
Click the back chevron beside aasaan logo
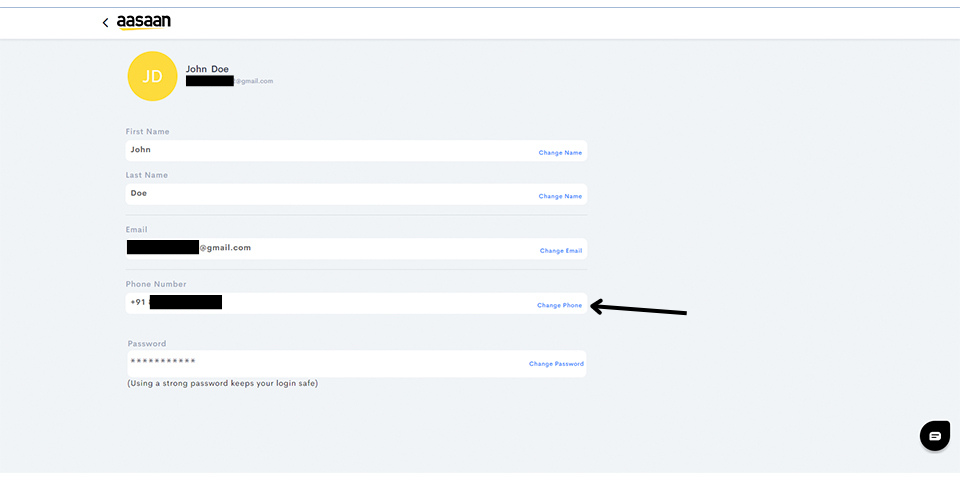point(105,22)
